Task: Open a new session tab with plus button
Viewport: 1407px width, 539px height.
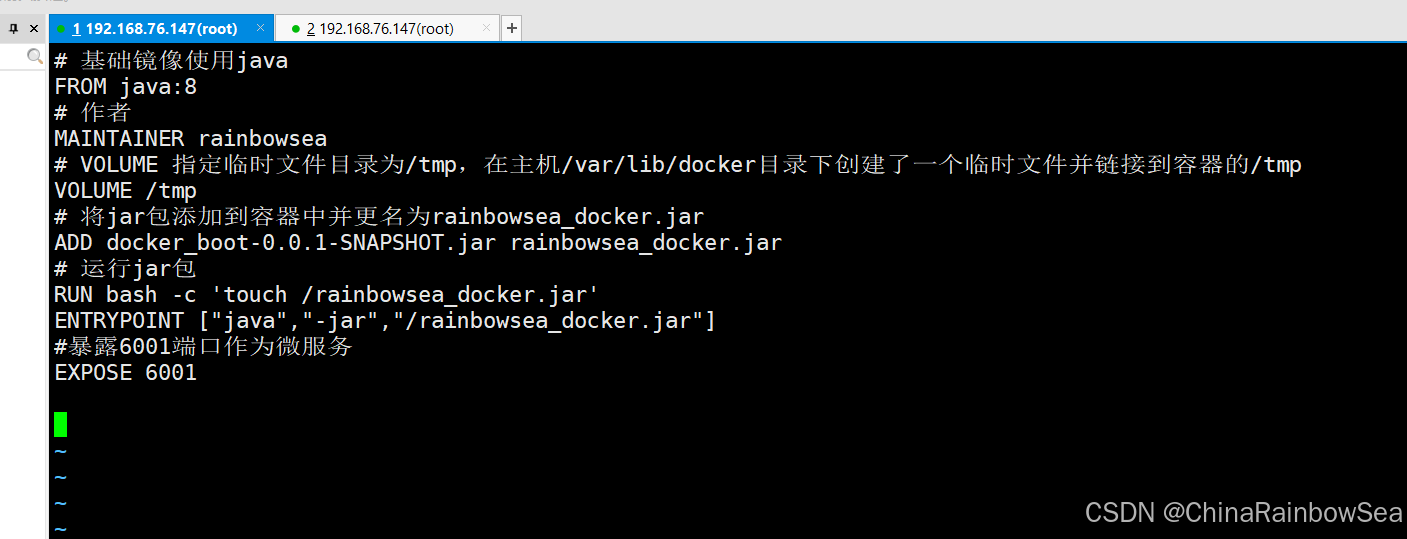Action: click(x=512, y=29)
